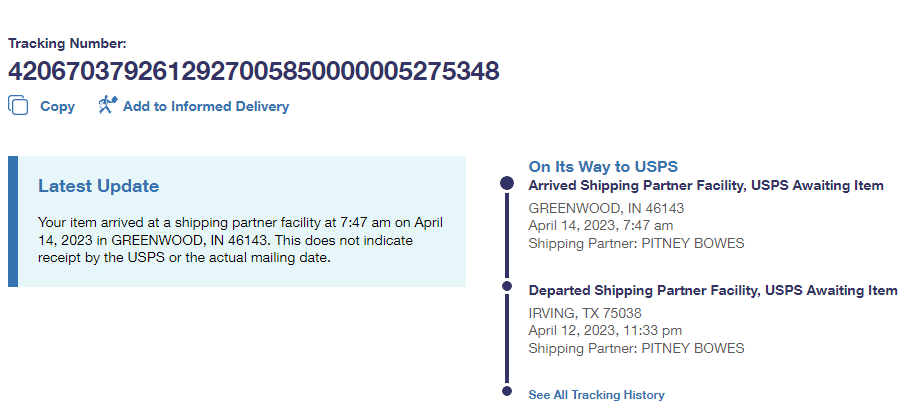The width and height of the screenshot is (914, 410).
Task: Click 'Shipping Partner: PITNEY BOWES' under Irving event
Action: tap(636, 348)
